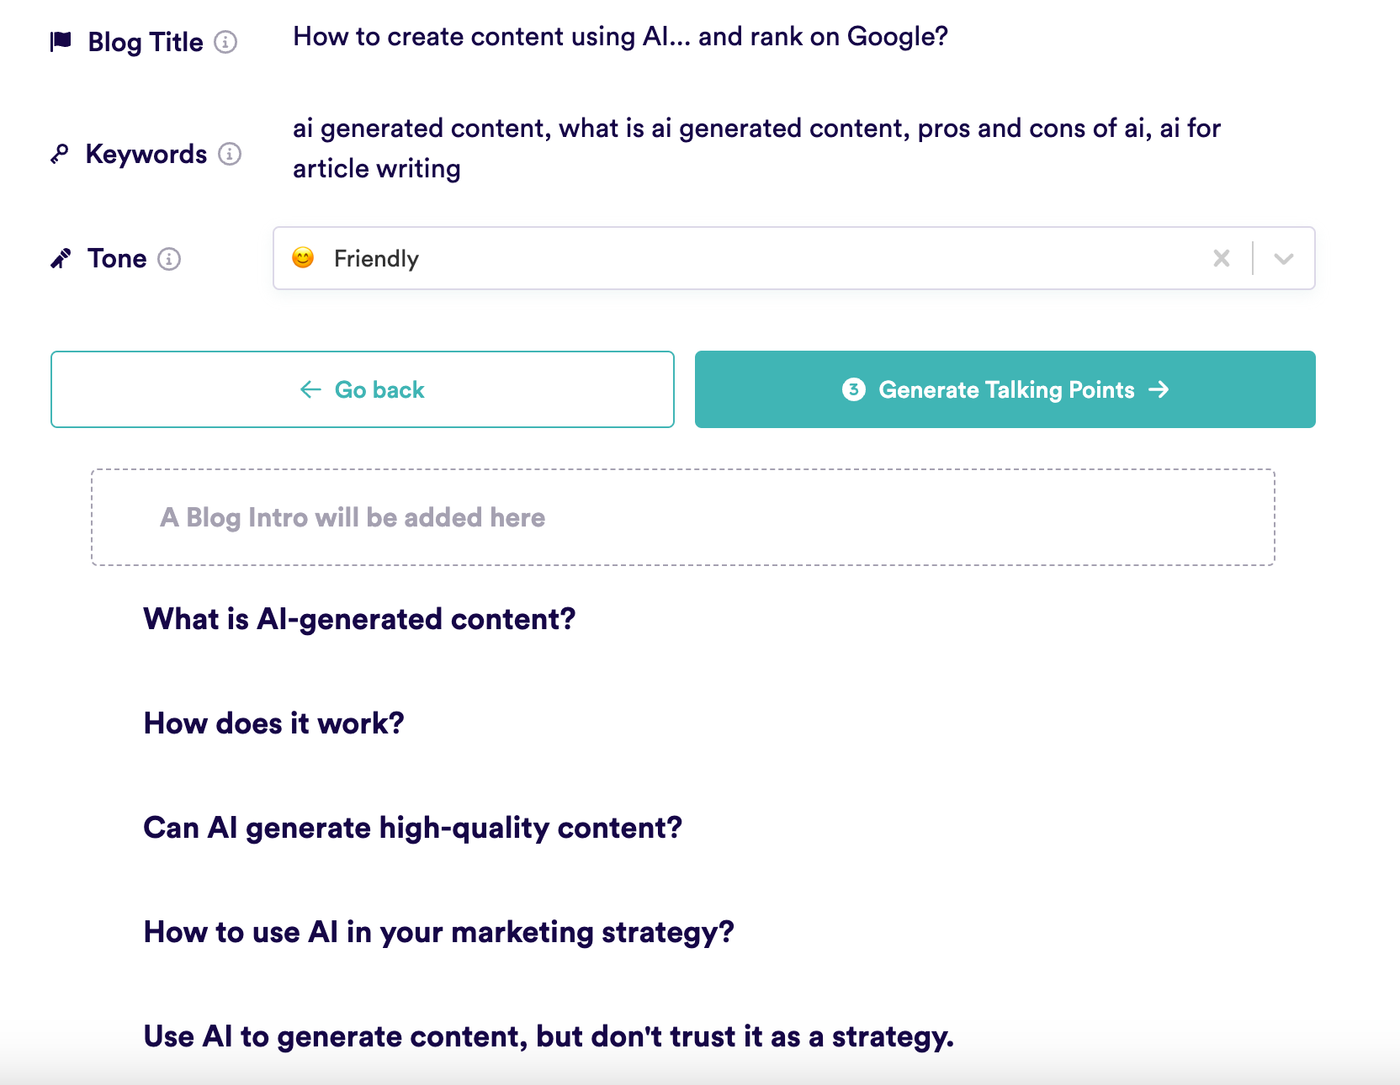Select the heading What is AI-generated content?
The height and width of the screenshot is (1085, 1400).
click(x=358, y=619)
